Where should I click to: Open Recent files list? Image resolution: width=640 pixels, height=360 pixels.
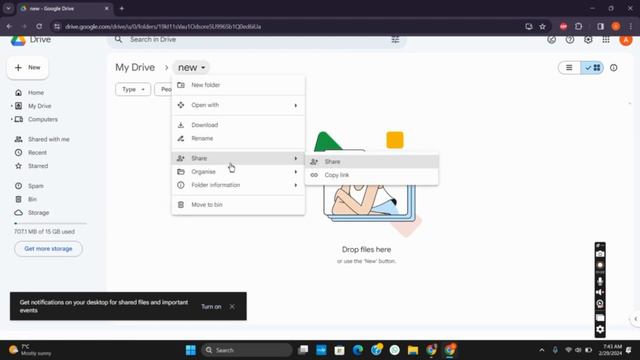(37, 153)
